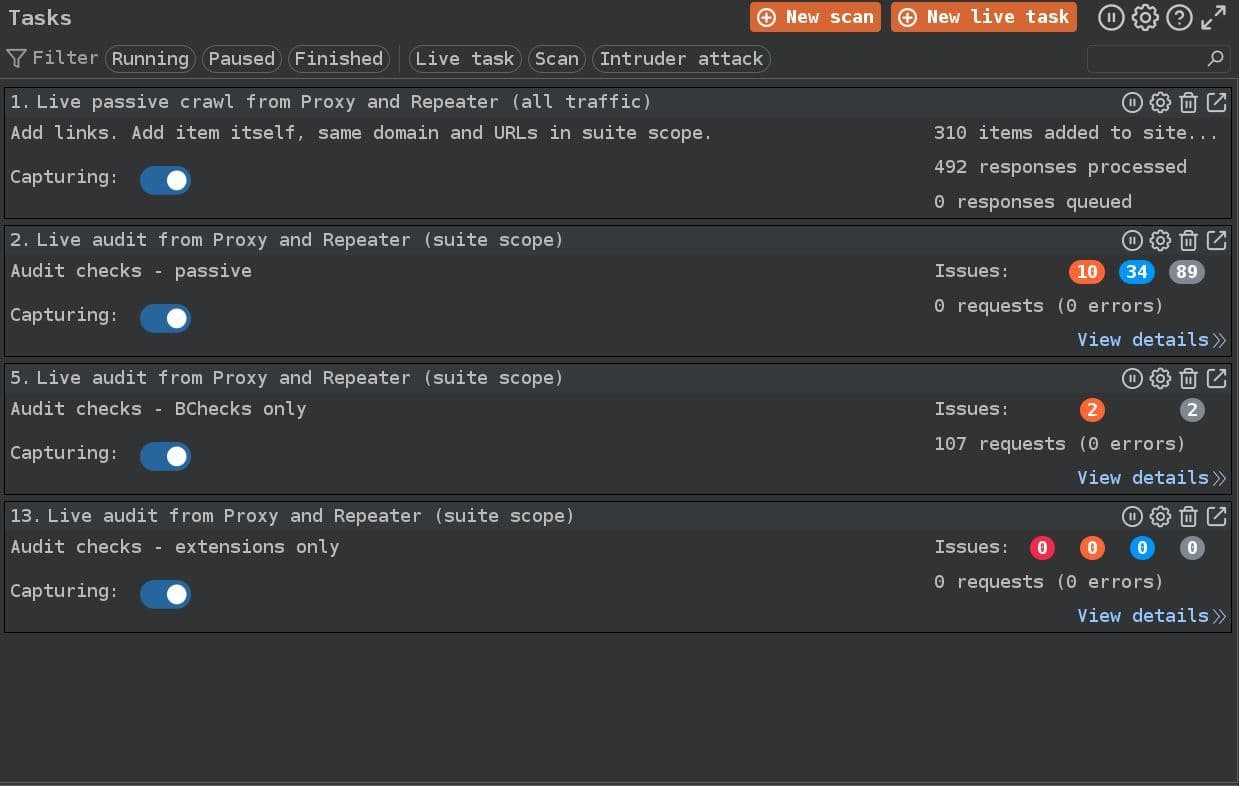The image size is (1239, 786).
Task: Open View details for task 5 BChecks audit
Action: coord(1151,478)
